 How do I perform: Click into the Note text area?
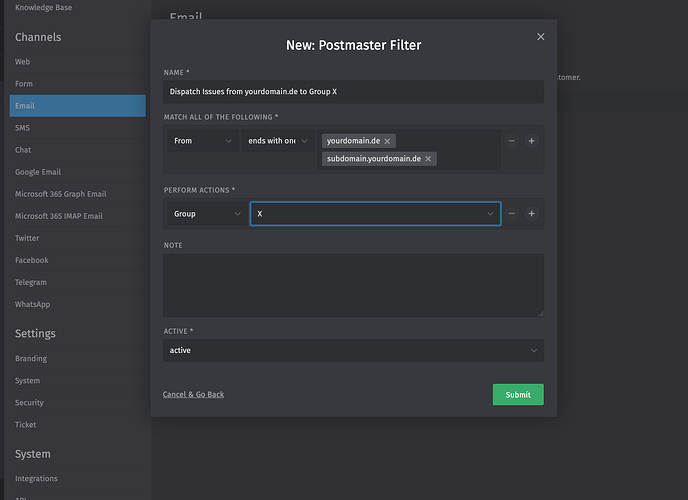tap(353, 285)
